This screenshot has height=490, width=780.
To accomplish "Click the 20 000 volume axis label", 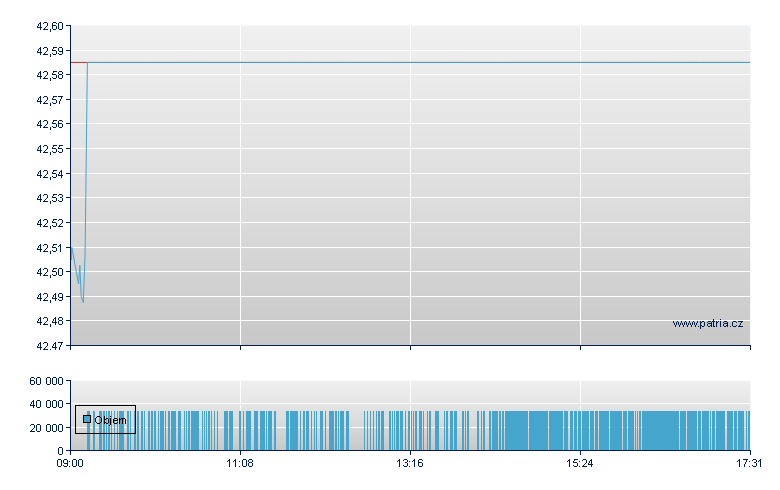I will 46,428.
